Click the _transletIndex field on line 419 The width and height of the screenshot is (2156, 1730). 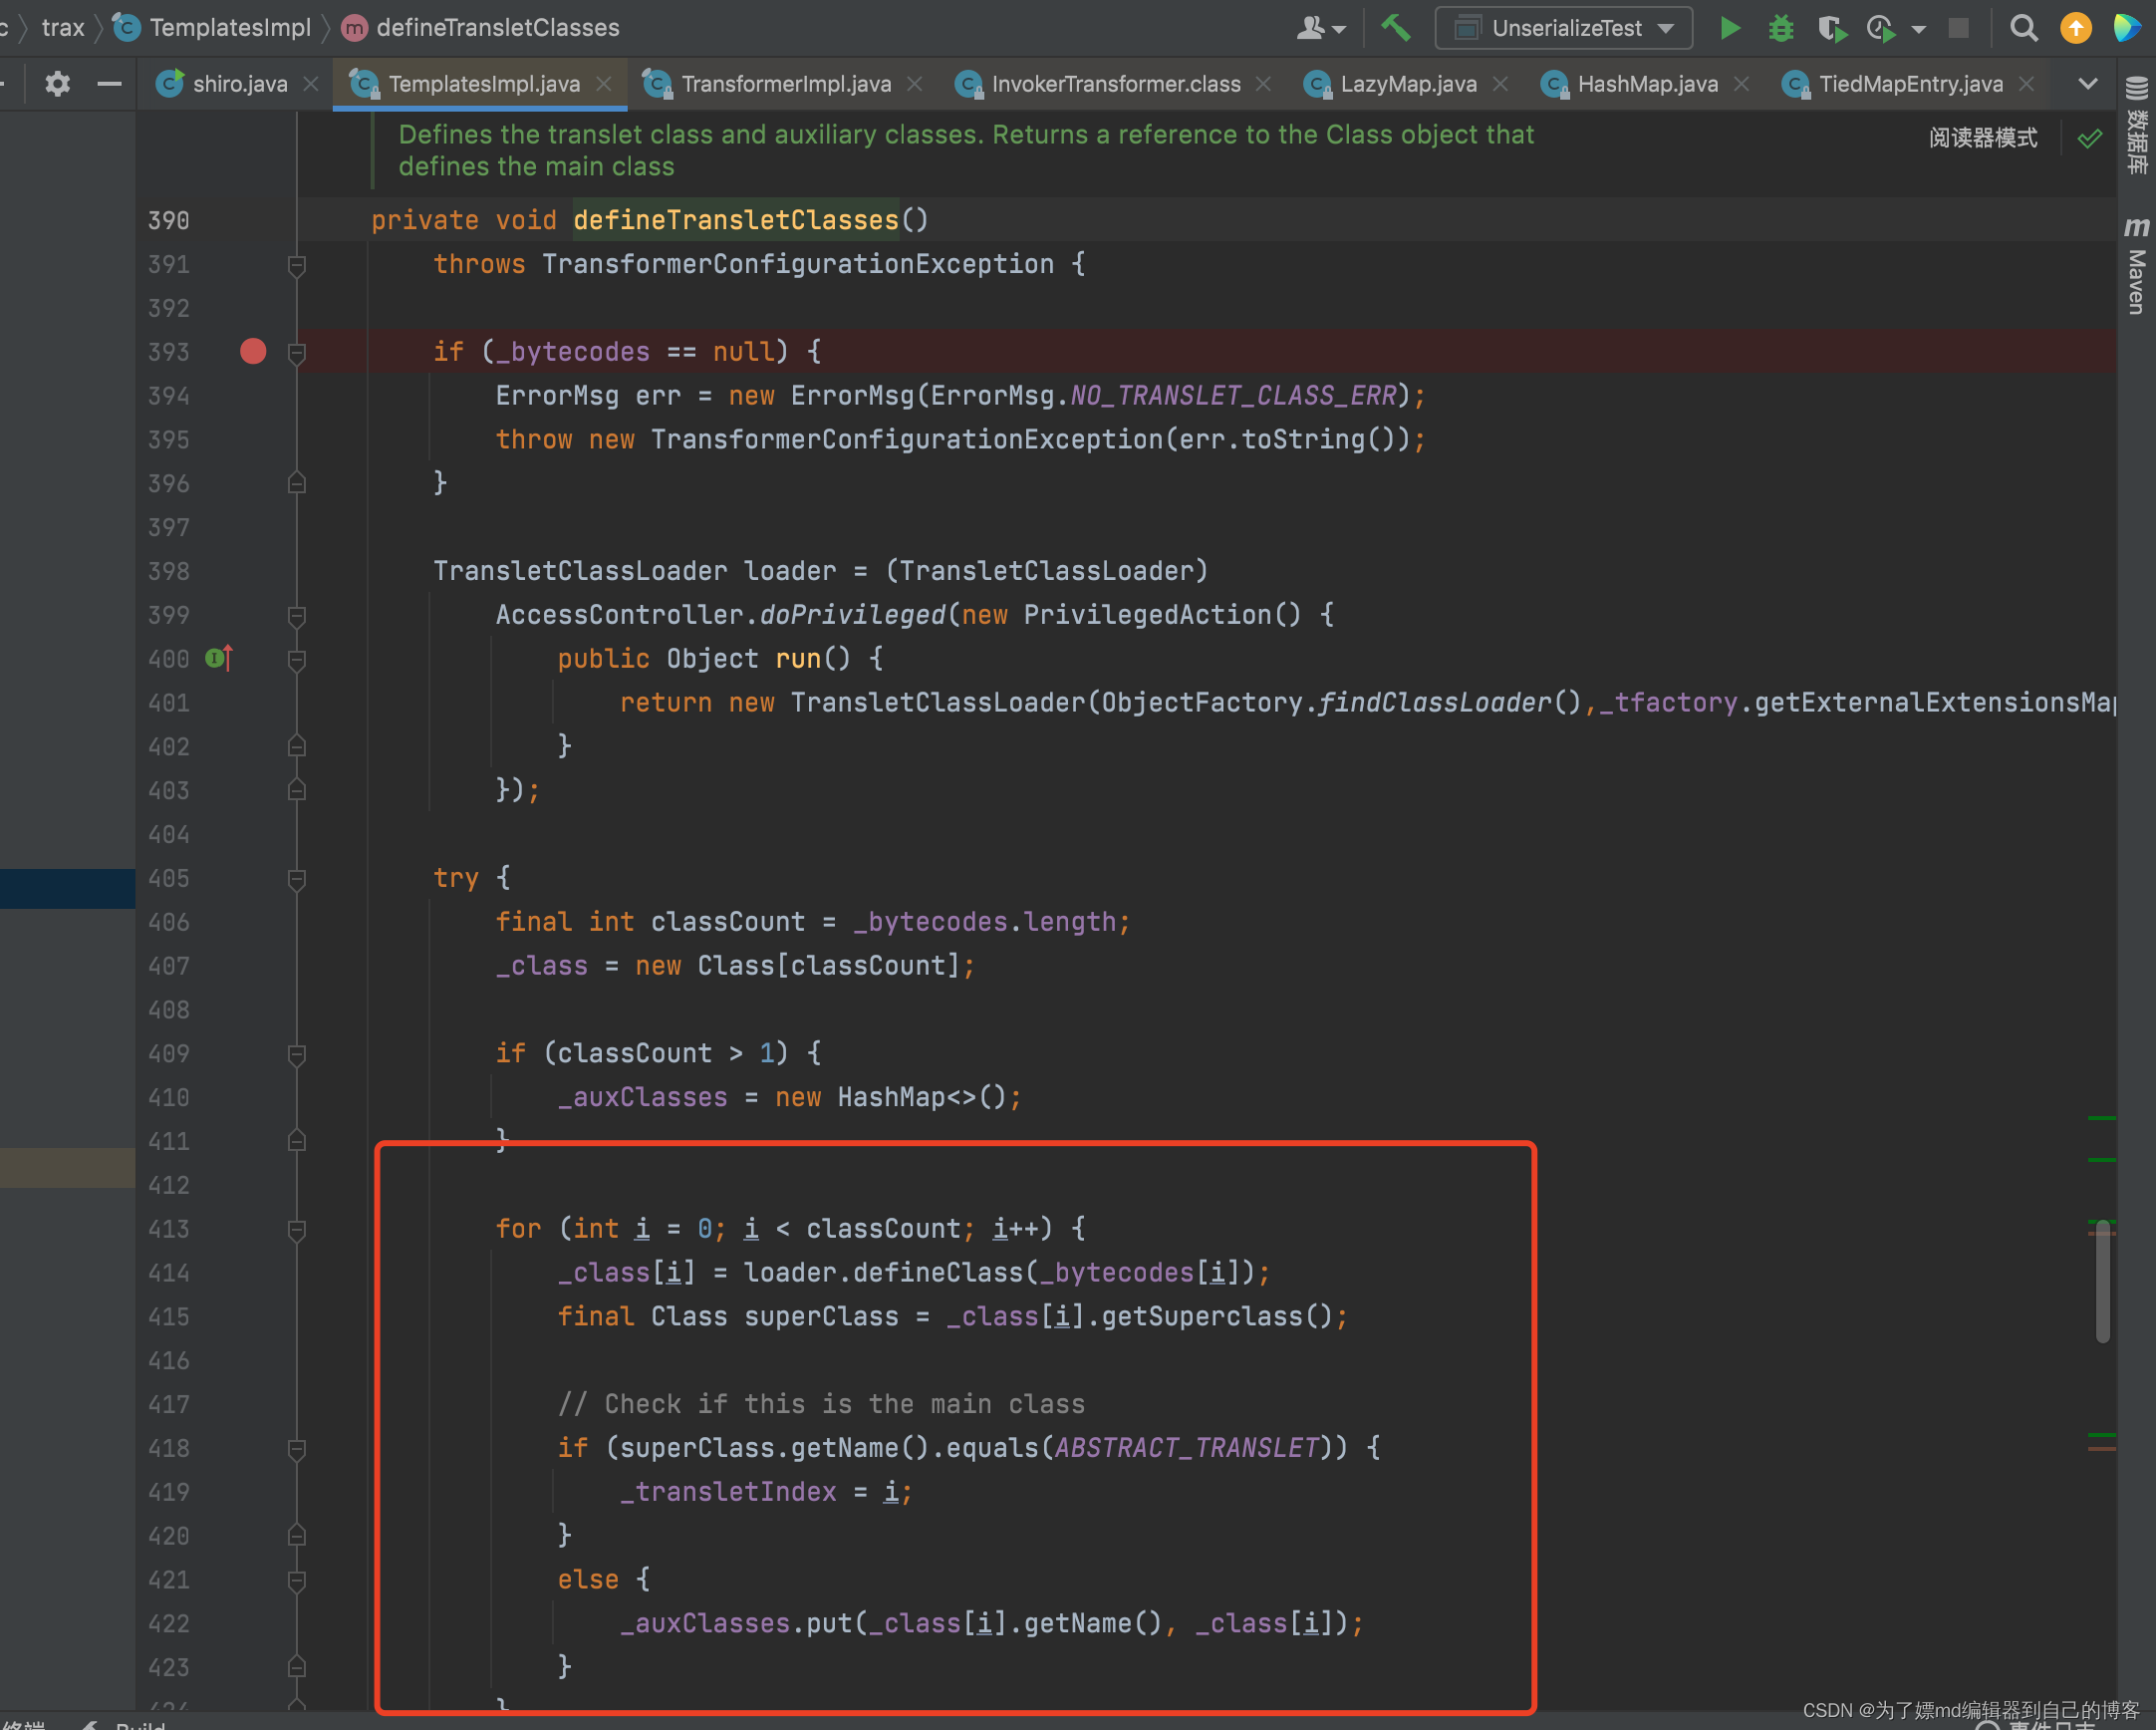coord(728,1491)
